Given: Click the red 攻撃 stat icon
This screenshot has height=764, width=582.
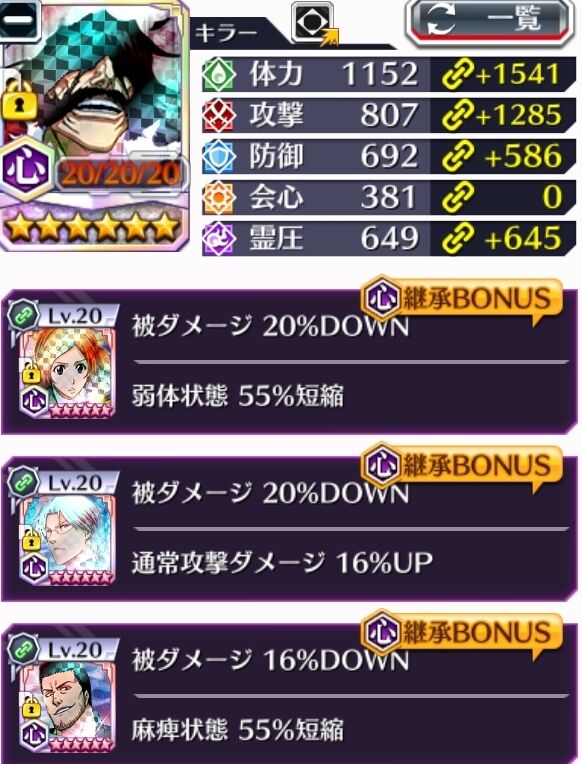Looking at the screenshot, I should click(219, 115).
